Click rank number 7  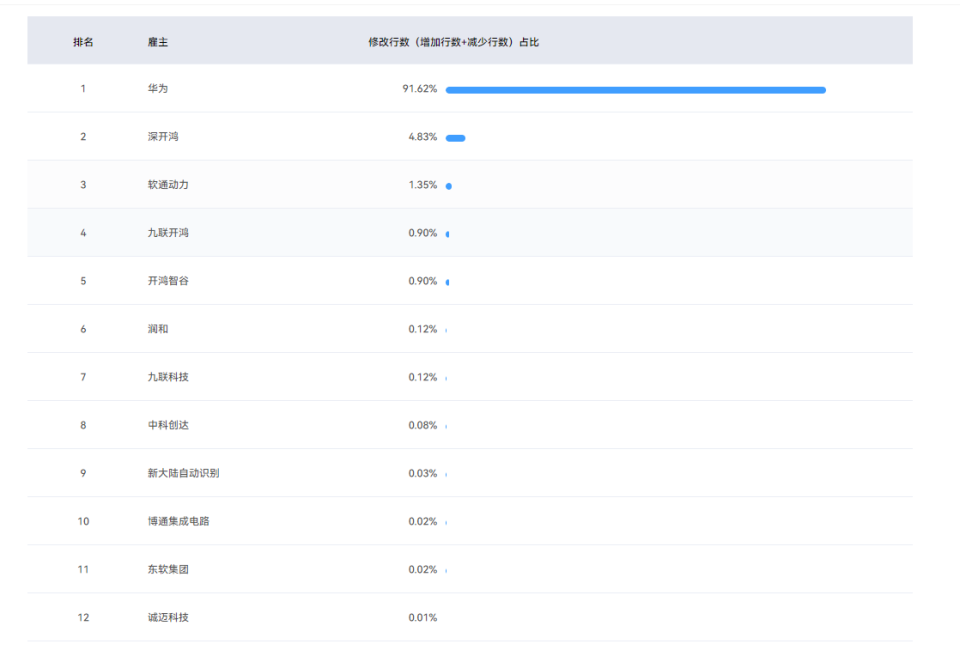pos(83,377)
